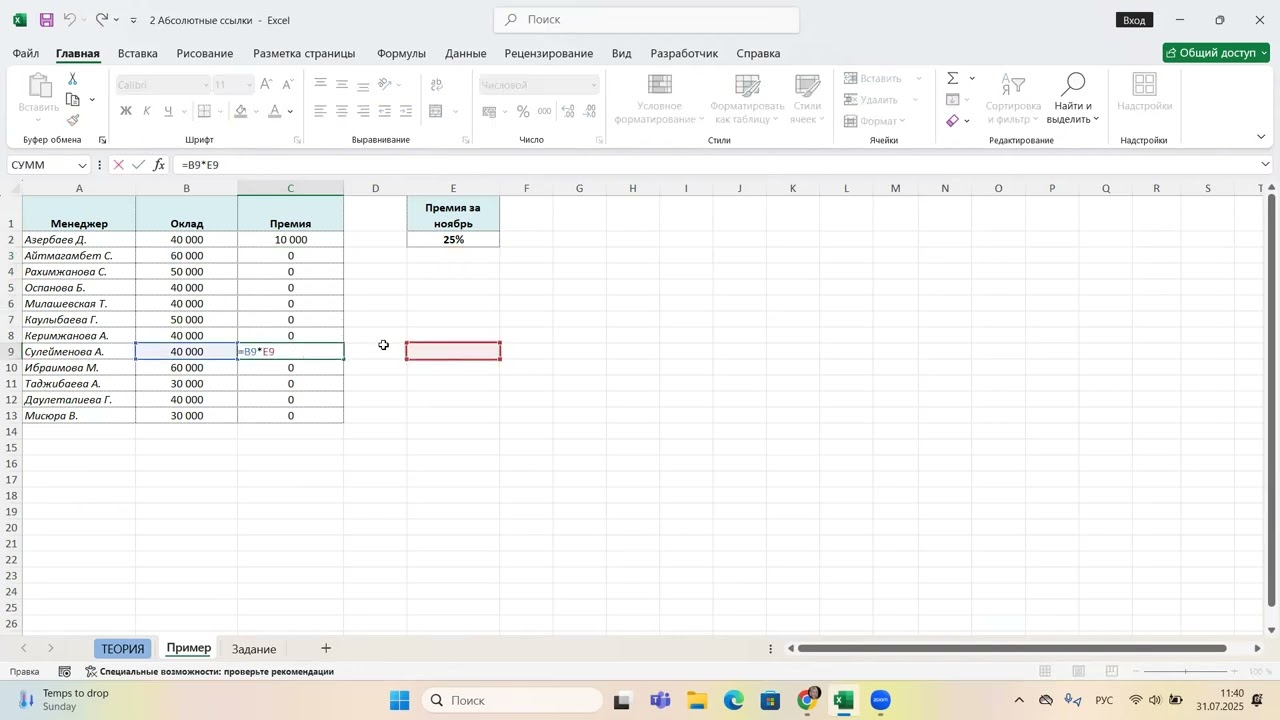Image resolution: width=1280 pixels, height=720 pixels.
Task: Open the font name Calibri dropdown
Action: (x=206, y=85)
